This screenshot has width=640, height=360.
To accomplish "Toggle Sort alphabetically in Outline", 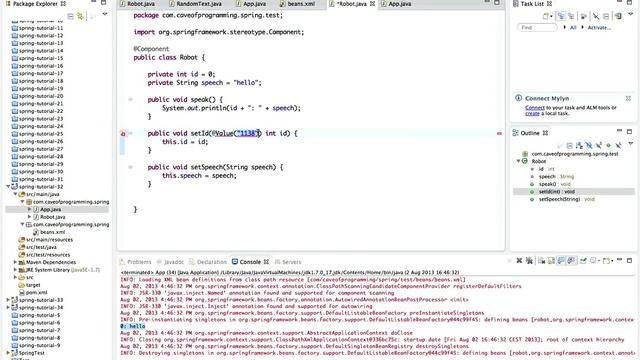I will pos(579,145).
